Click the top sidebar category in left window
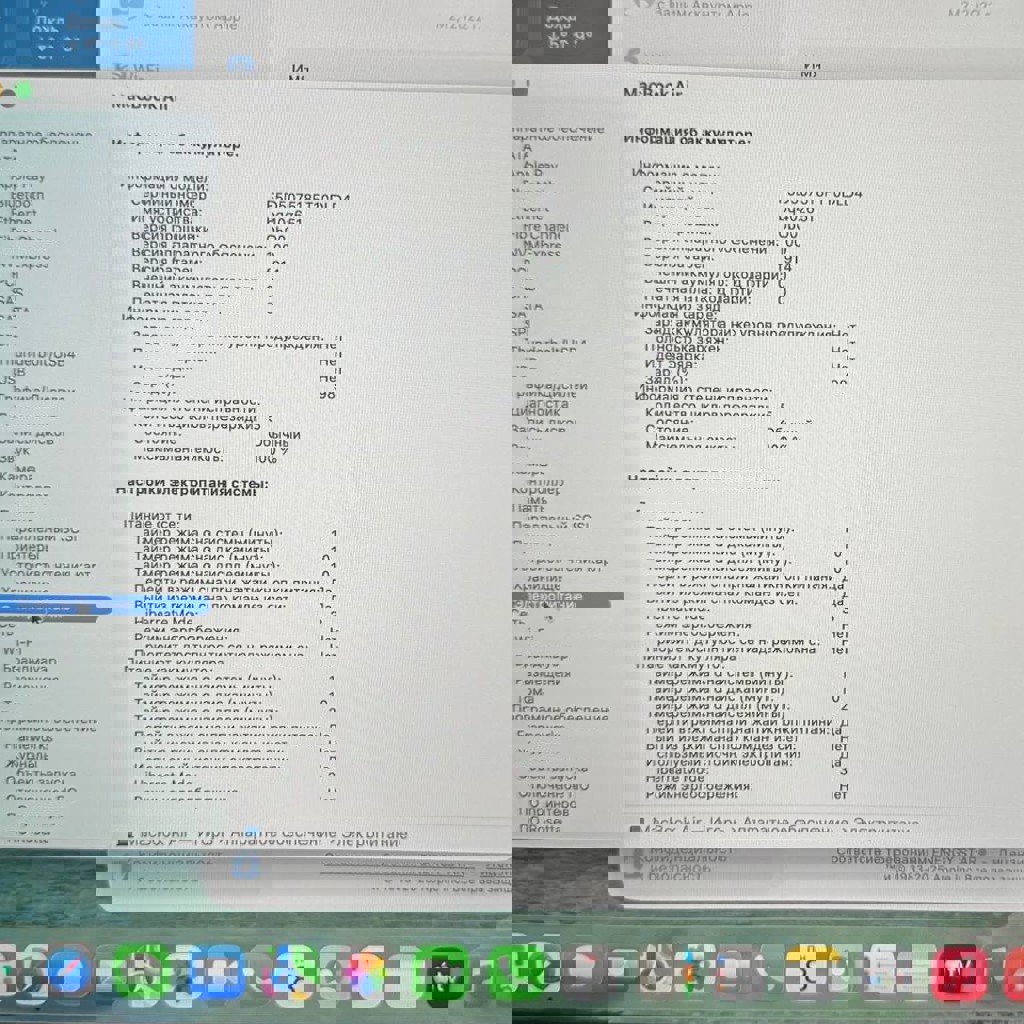1024x1024 pixels. coord(50,137)
